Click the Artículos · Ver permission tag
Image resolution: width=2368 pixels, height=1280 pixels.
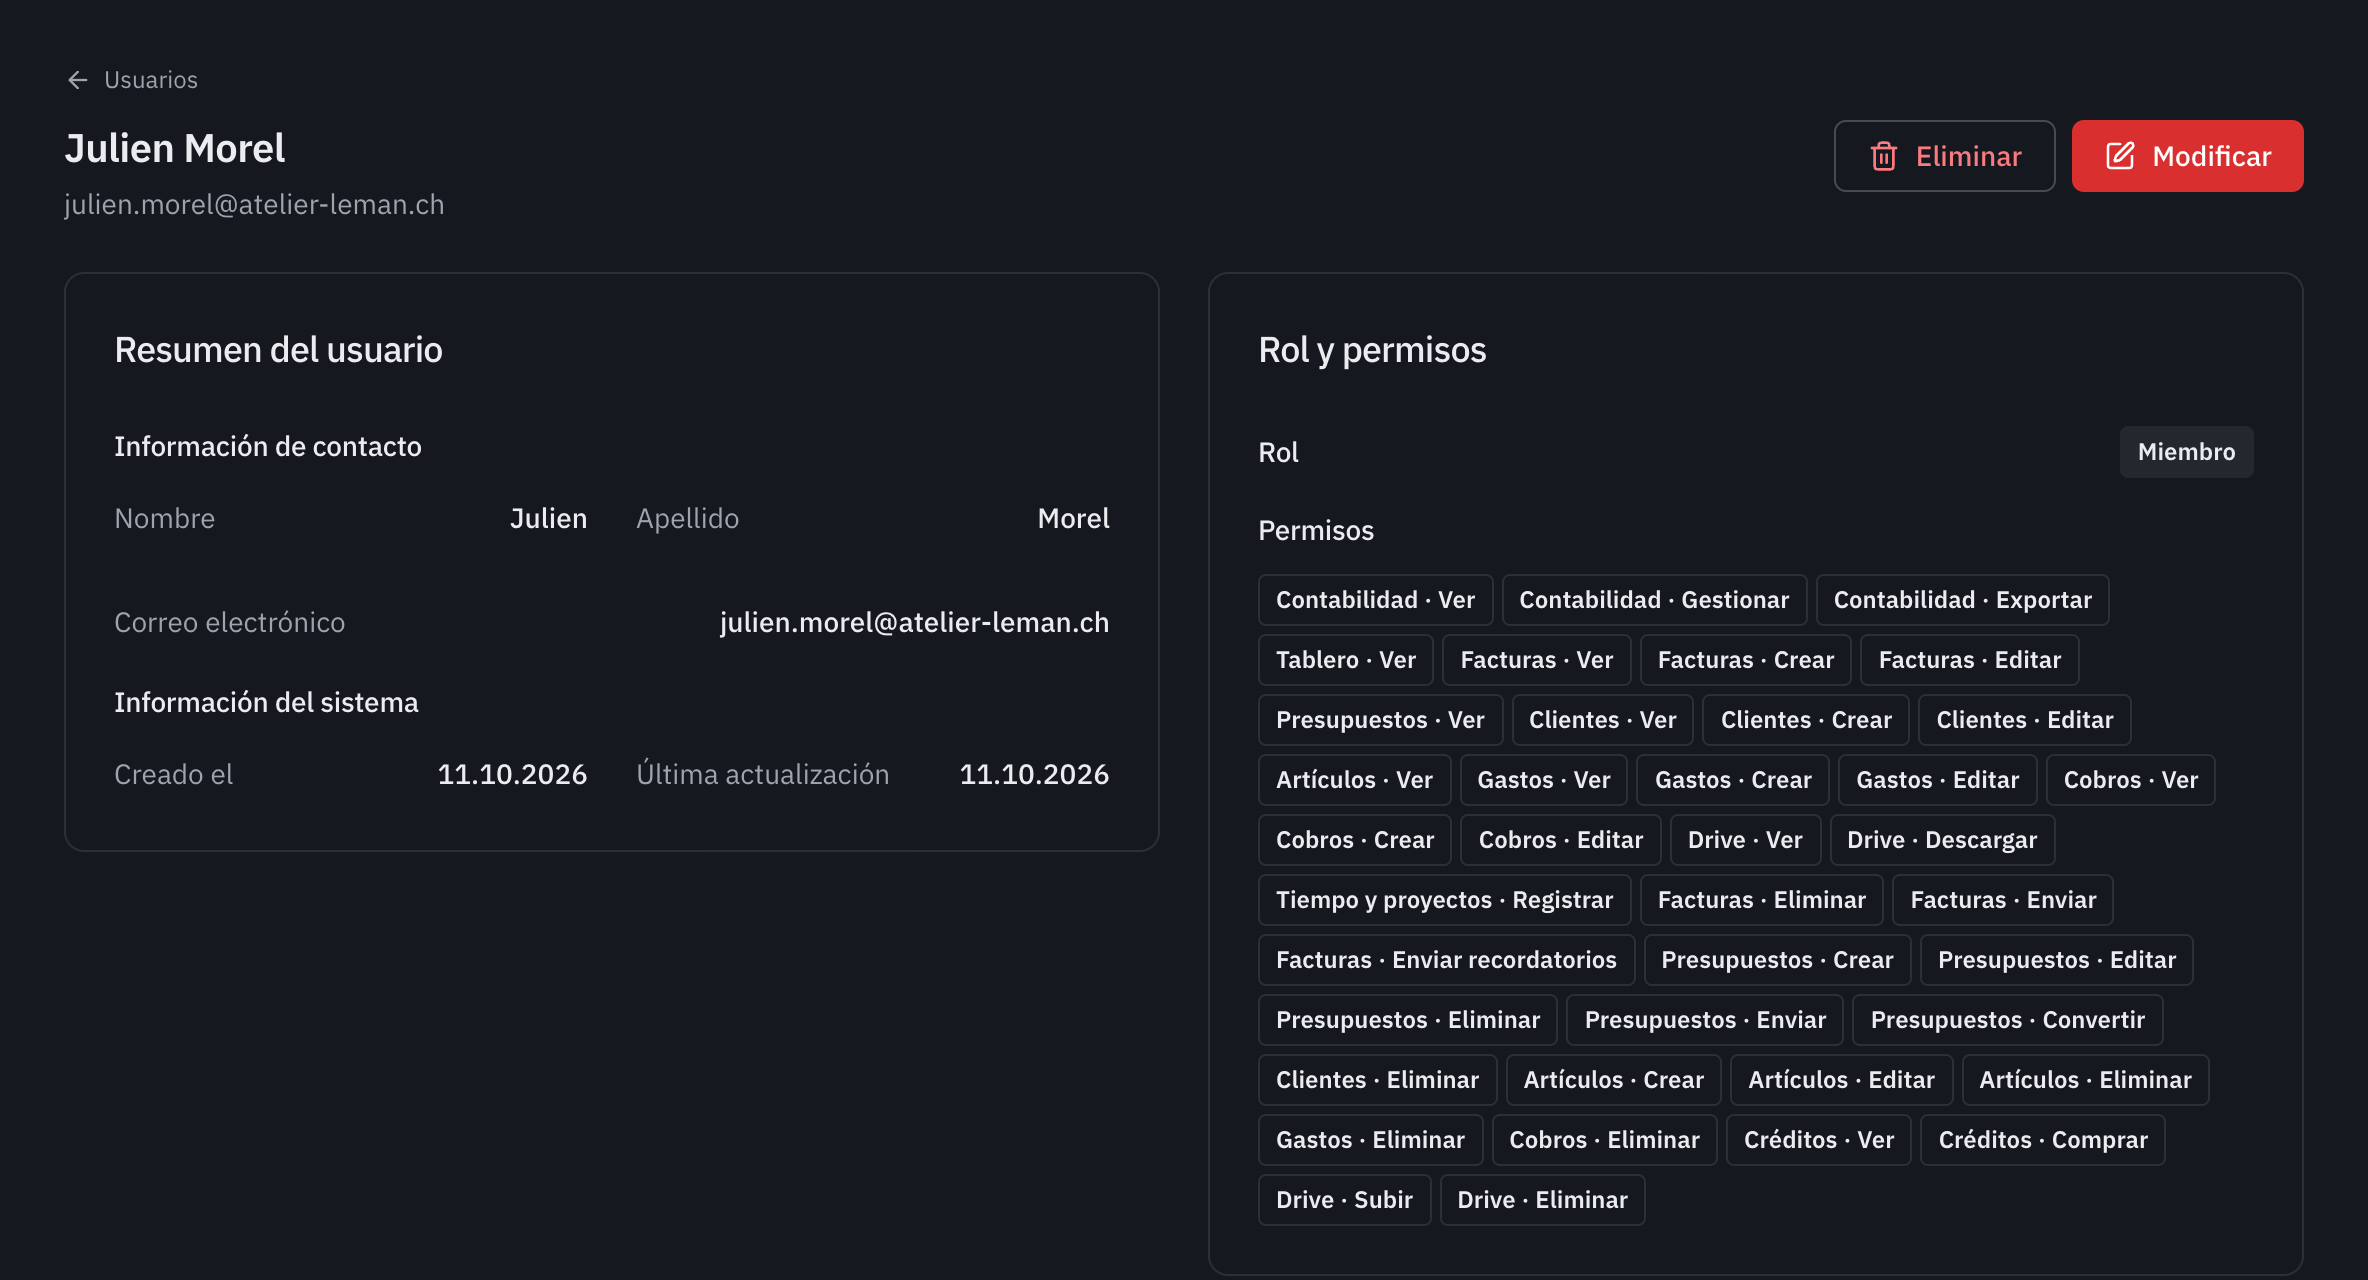(1354, 780)
